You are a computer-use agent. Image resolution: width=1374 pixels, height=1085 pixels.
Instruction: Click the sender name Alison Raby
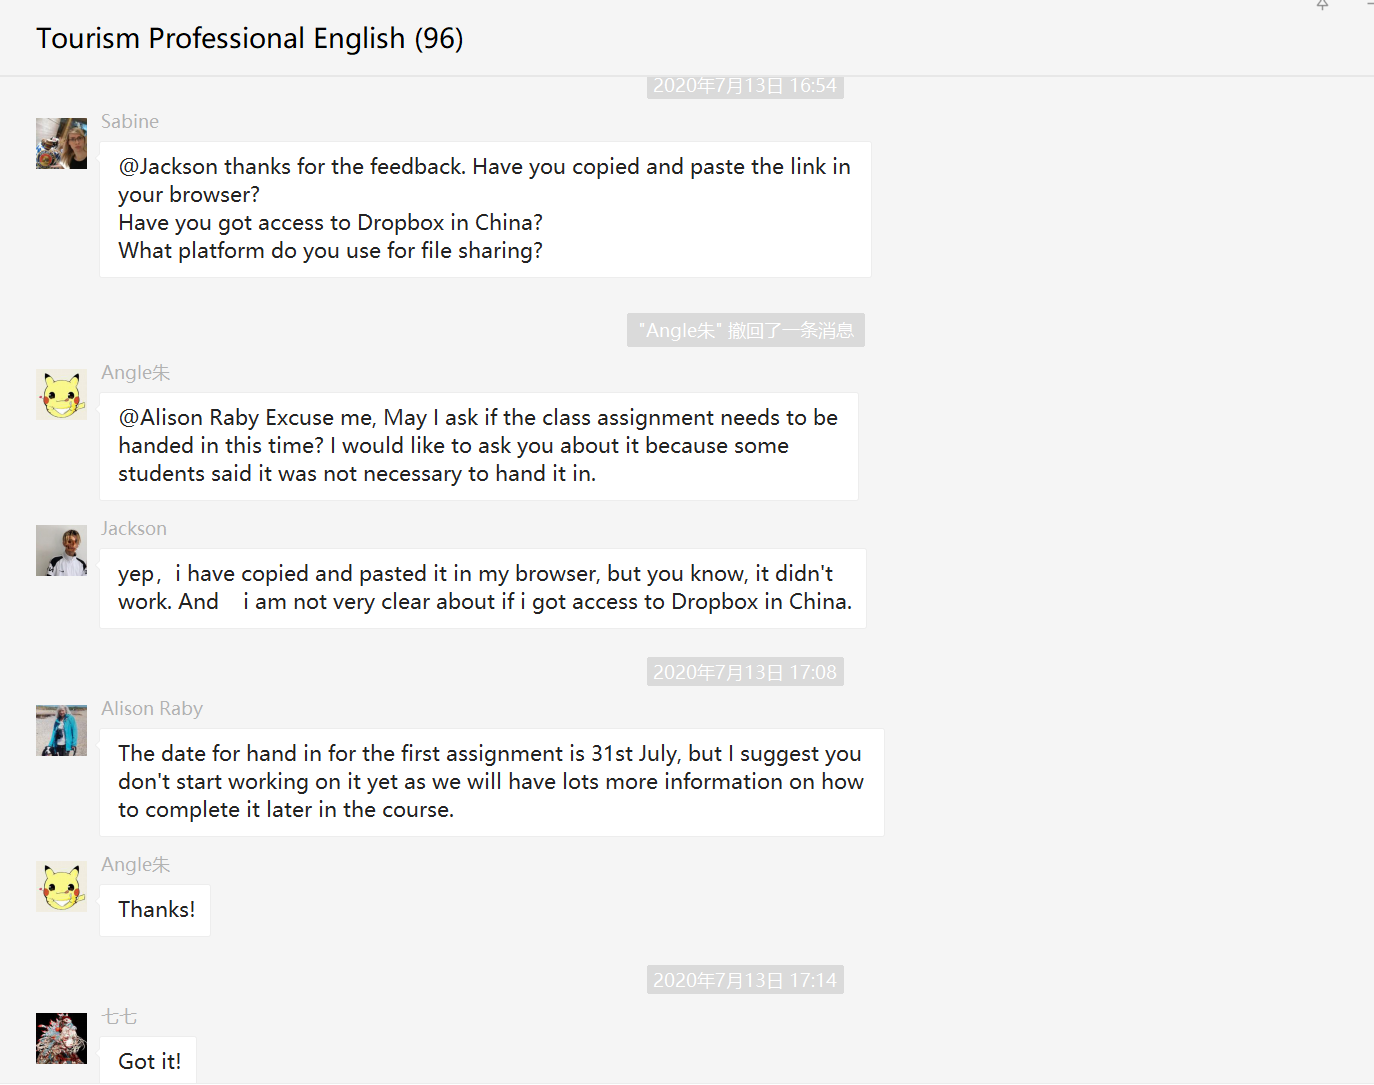tap(152, 709)
